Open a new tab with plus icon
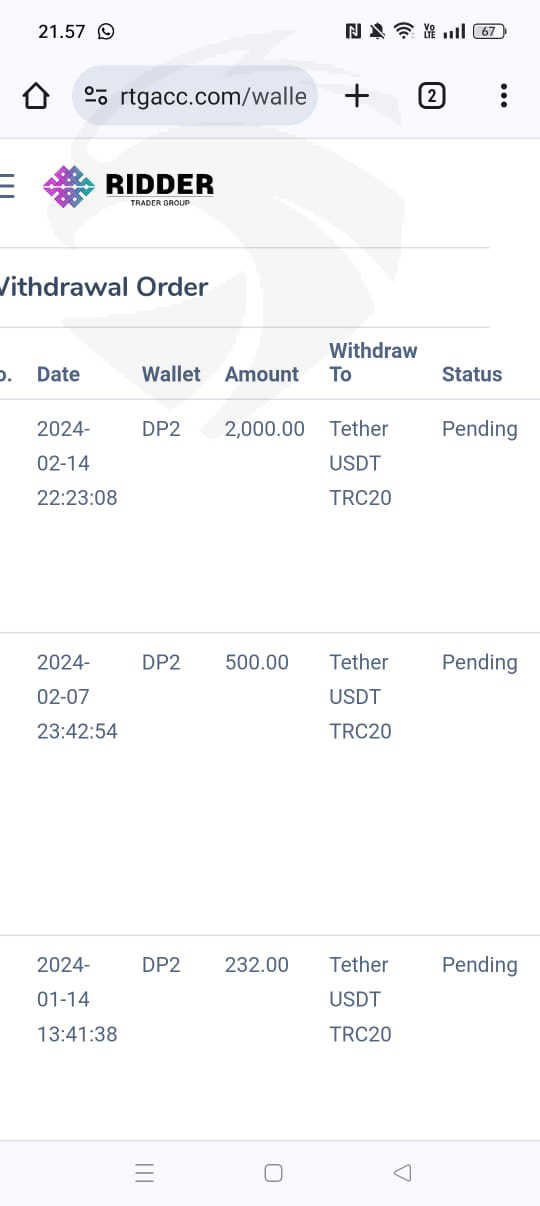The width and height of the screenshot is (540, 1206). 357,96
